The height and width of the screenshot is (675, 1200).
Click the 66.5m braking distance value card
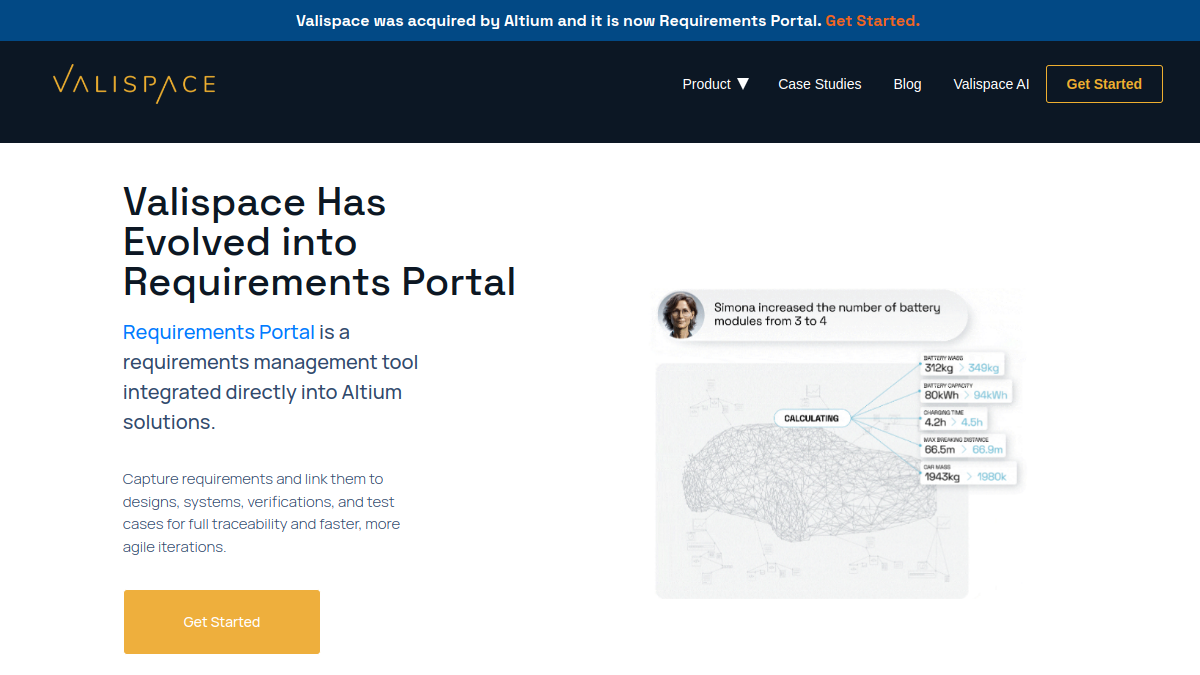(x=963, y=446)
